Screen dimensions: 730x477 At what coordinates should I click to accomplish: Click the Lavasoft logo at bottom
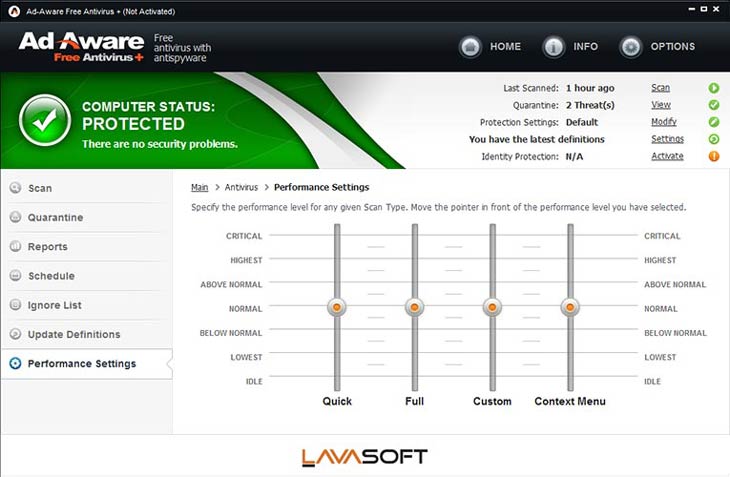point(365,457)
